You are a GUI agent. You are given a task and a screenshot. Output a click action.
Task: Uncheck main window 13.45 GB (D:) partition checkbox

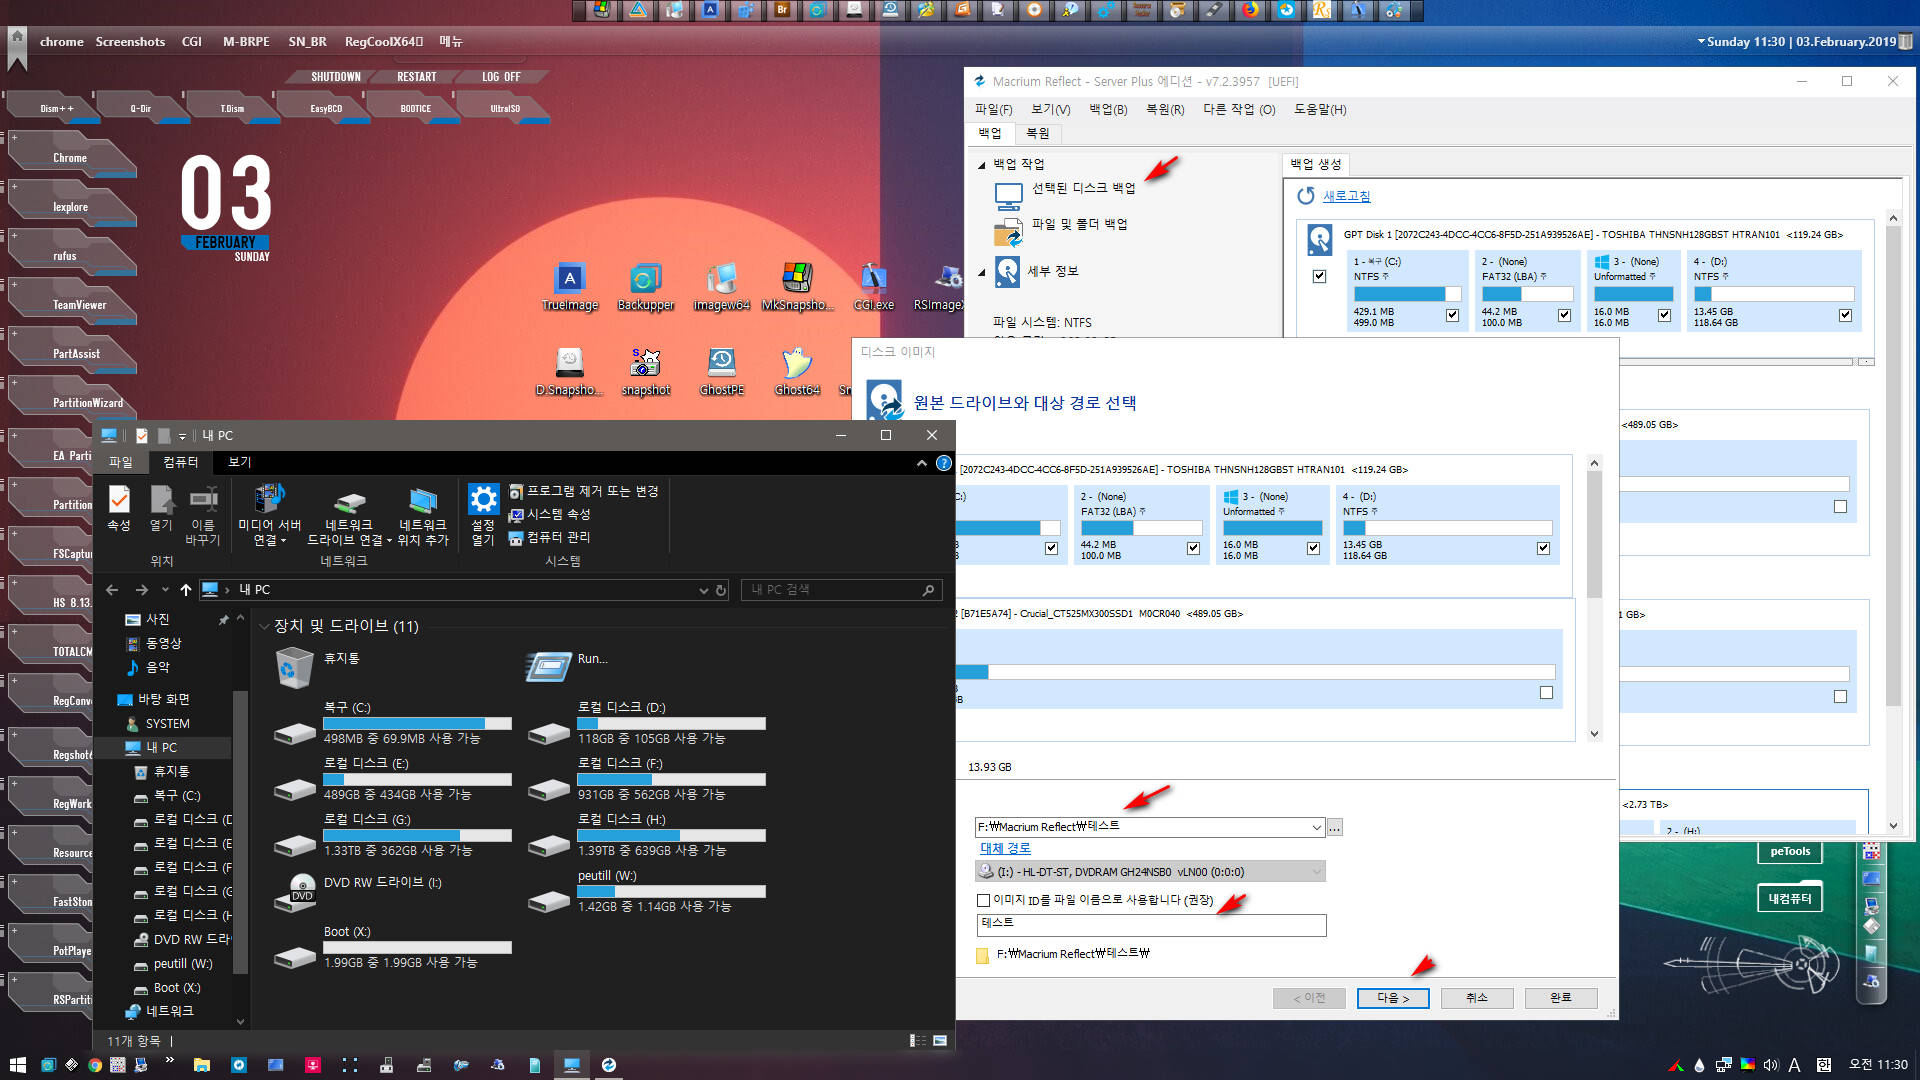(1845, 315)
